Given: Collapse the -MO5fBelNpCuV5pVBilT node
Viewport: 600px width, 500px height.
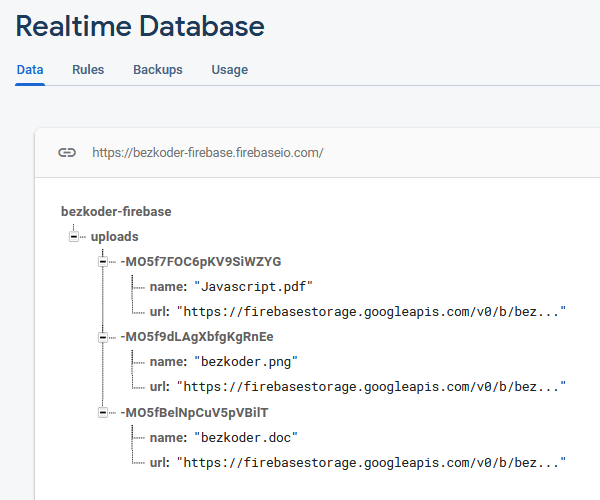Looking at the screenshot, I should click(x=103, y=413).
